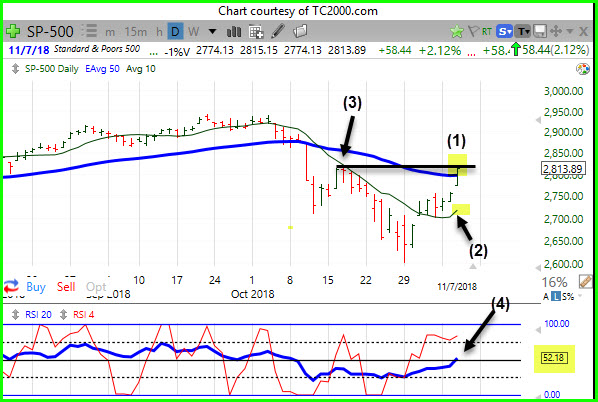Click the gray triangle left of 100.00
This screenshot has height=402, width=598.
(538, 330)
